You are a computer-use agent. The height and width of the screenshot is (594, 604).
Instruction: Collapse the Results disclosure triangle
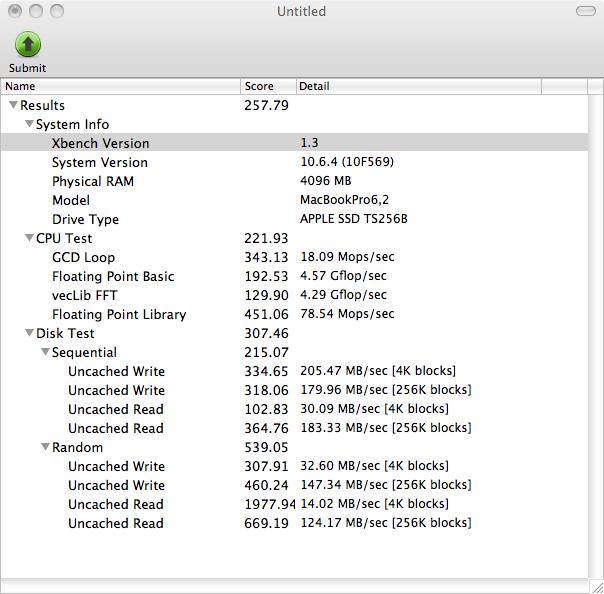13,105
